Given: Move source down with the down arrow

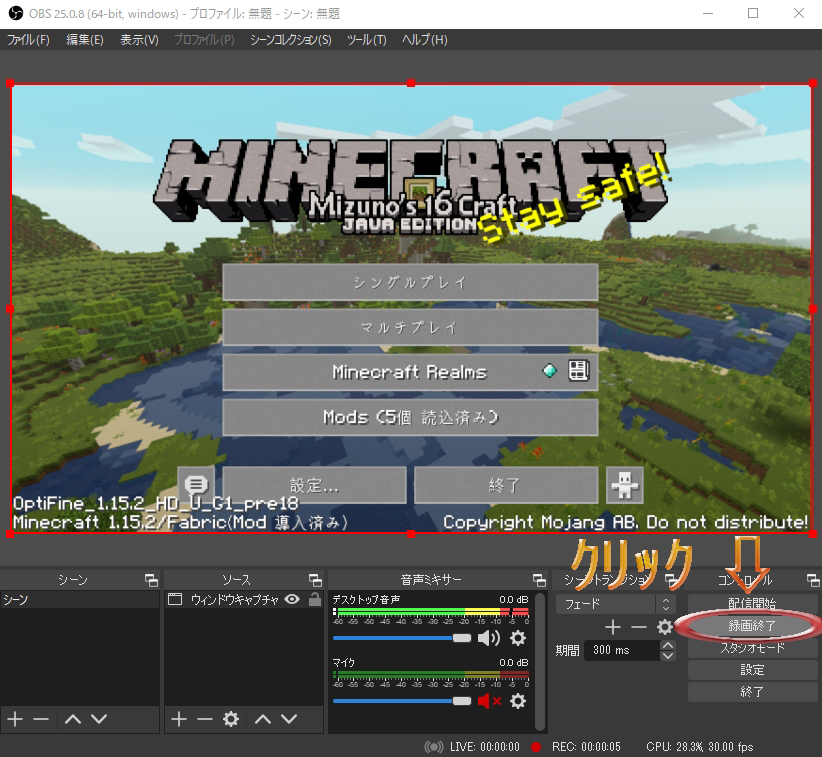Looking at the screenshot, I should pos(289,719).
